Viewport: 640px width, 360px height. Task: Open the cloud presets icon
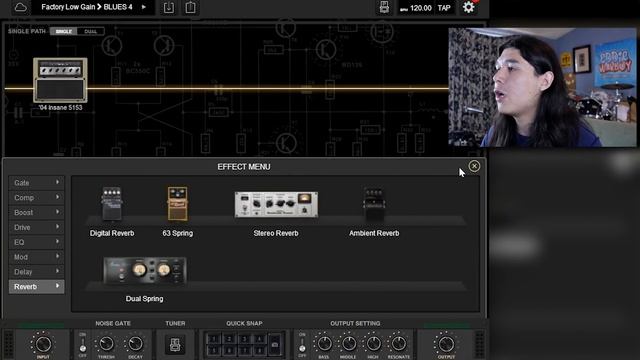pyautogui.click(x=20, y=7)
